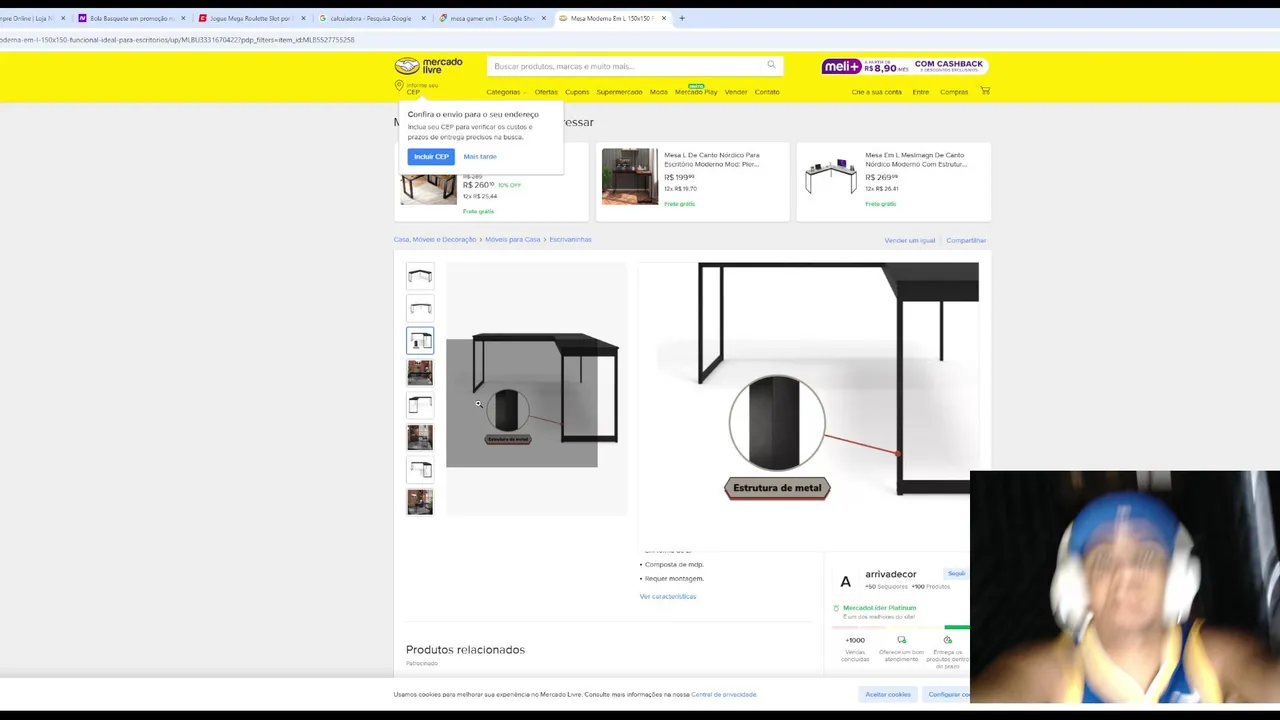Viewport: 1280px width, 720px height.
Task: Click the seller avatar letter A
Action: click(x=846, y=581)
